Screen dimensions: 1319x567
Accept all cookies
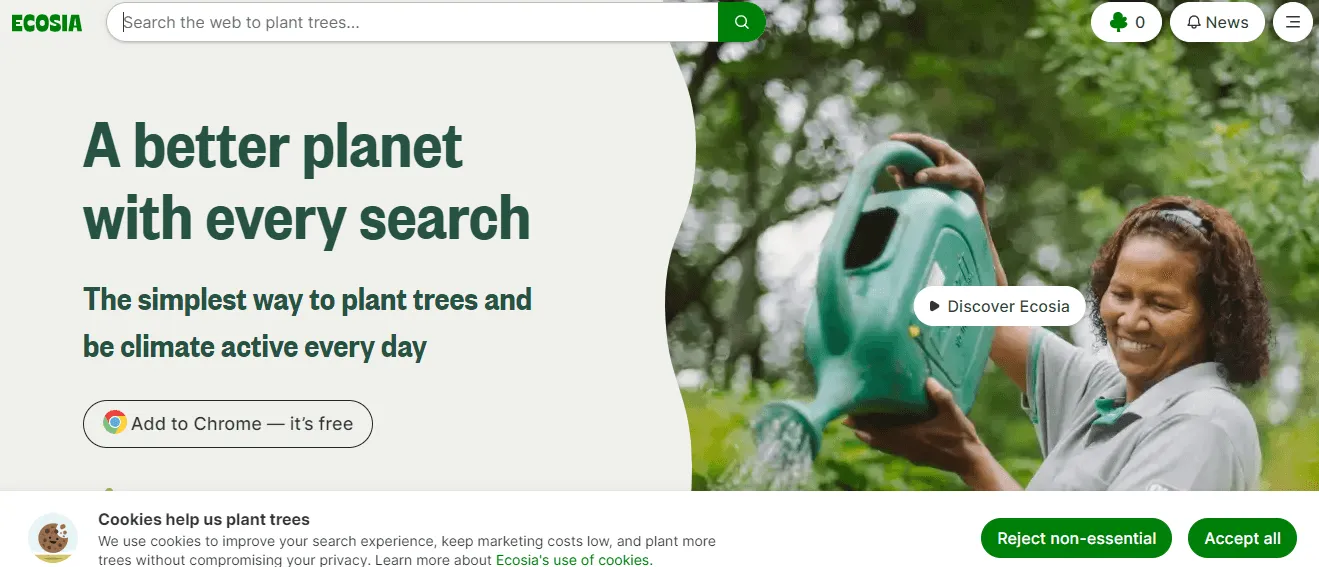click(1242, 538)
